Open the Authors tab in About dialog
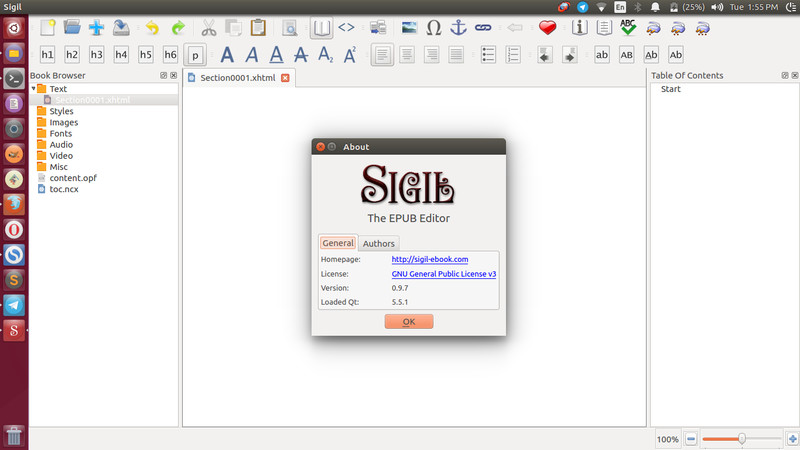800x450 pixels. [x=379, y=243]
